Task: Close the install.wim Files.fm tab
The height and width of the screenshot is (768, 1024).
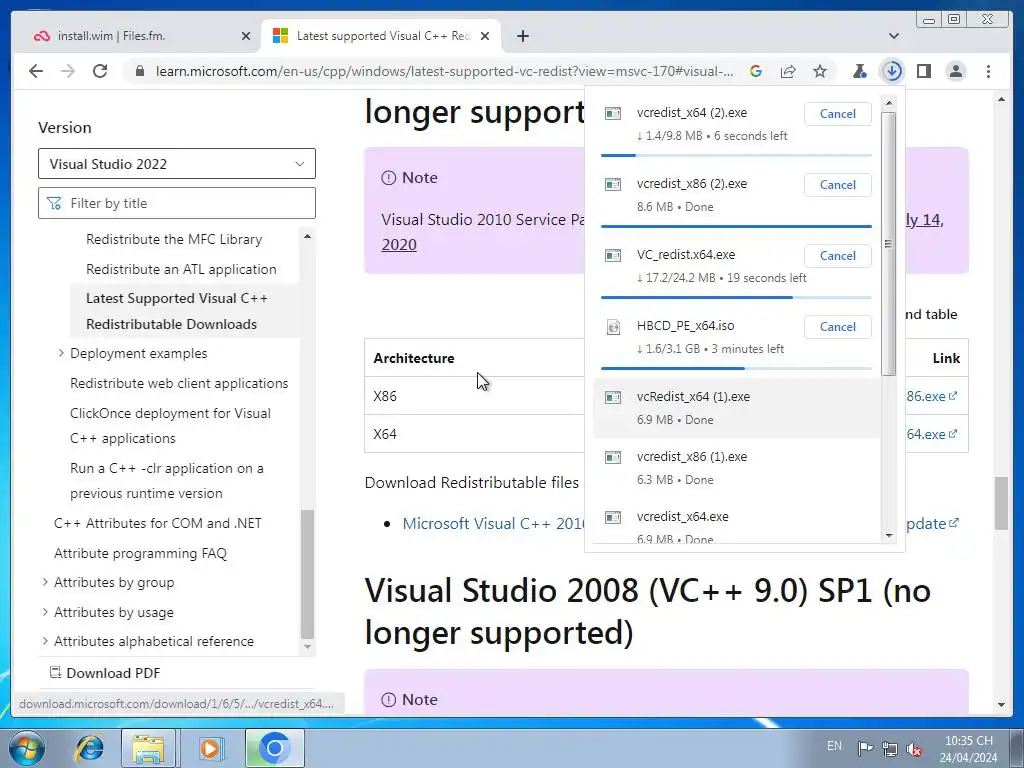Action: point(246,37)
